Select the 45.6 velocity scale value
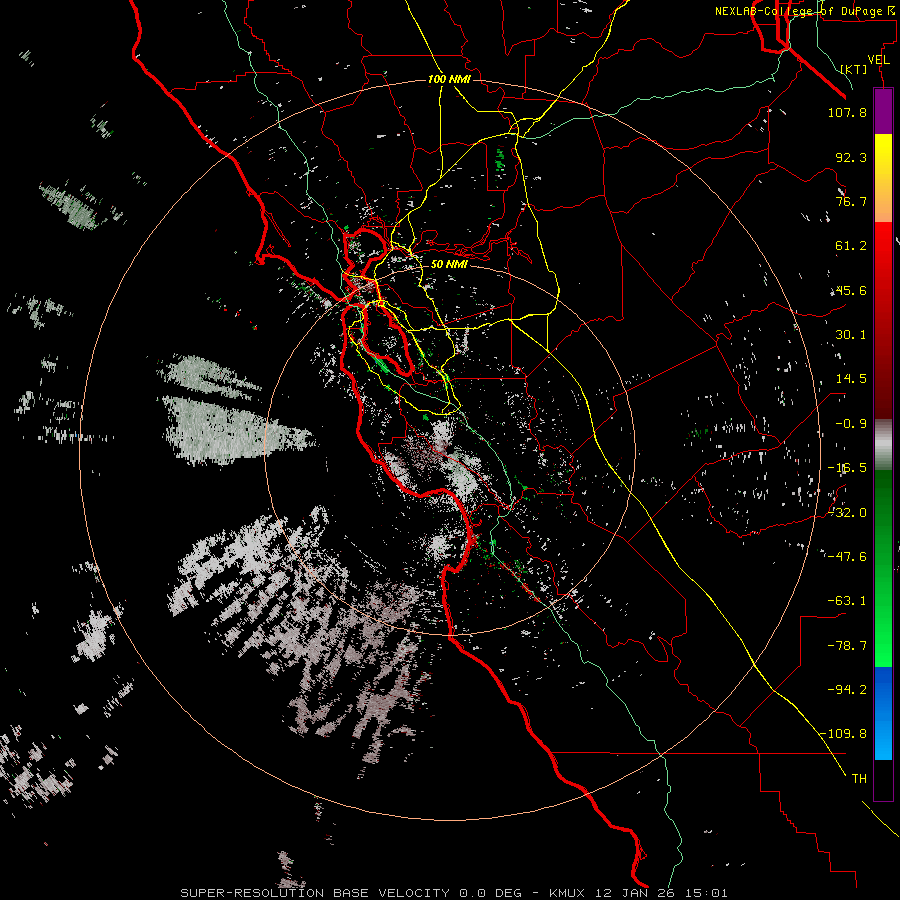 click(x=850, y=290)
